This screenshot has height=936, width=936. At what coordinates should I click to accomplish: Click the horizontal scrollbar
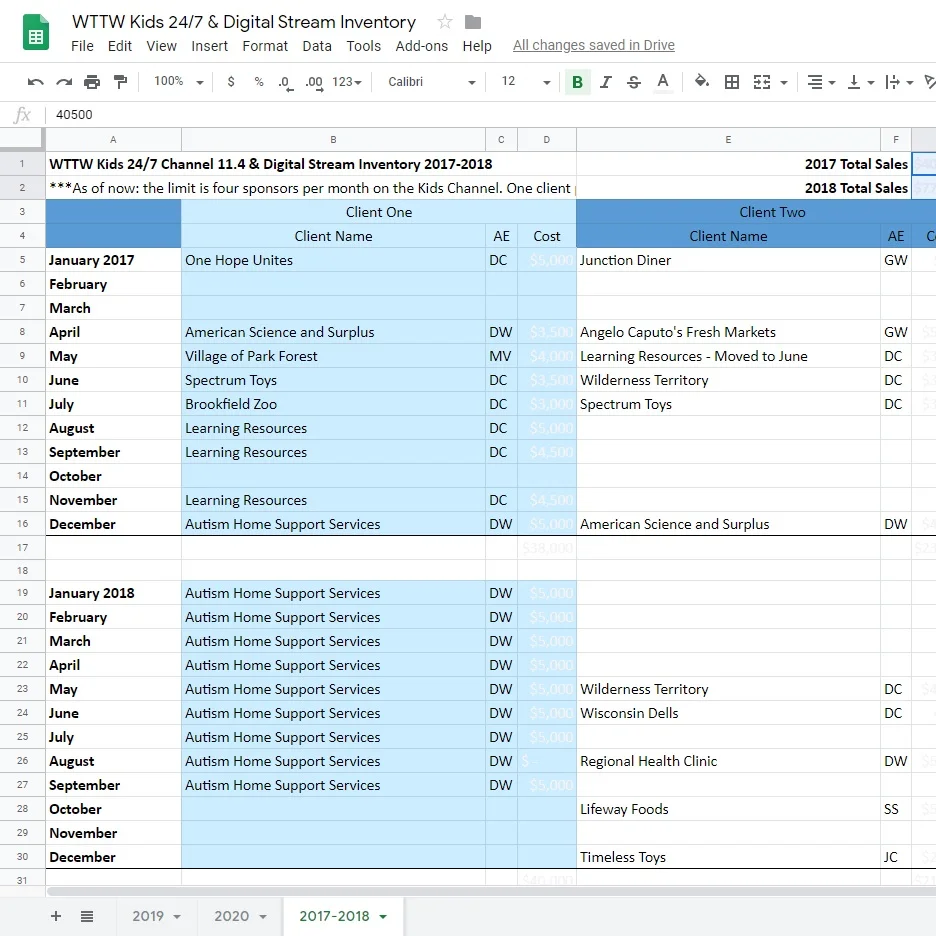(489, 891)
